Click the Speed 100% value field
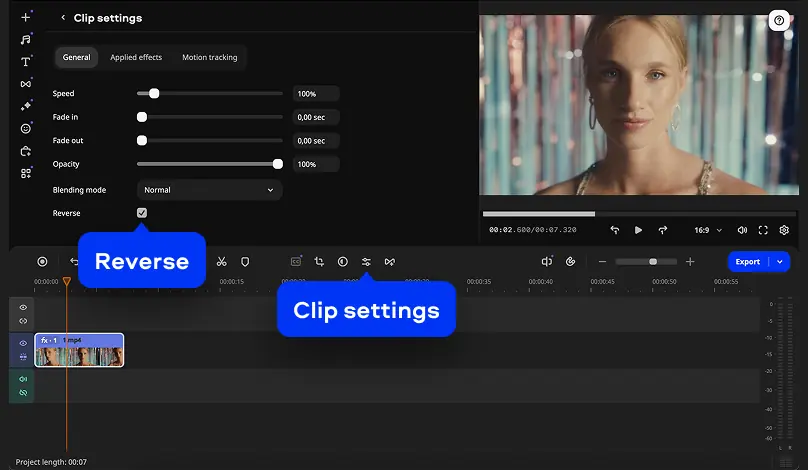Screen dimensions: 808x470 pos(316,93)
